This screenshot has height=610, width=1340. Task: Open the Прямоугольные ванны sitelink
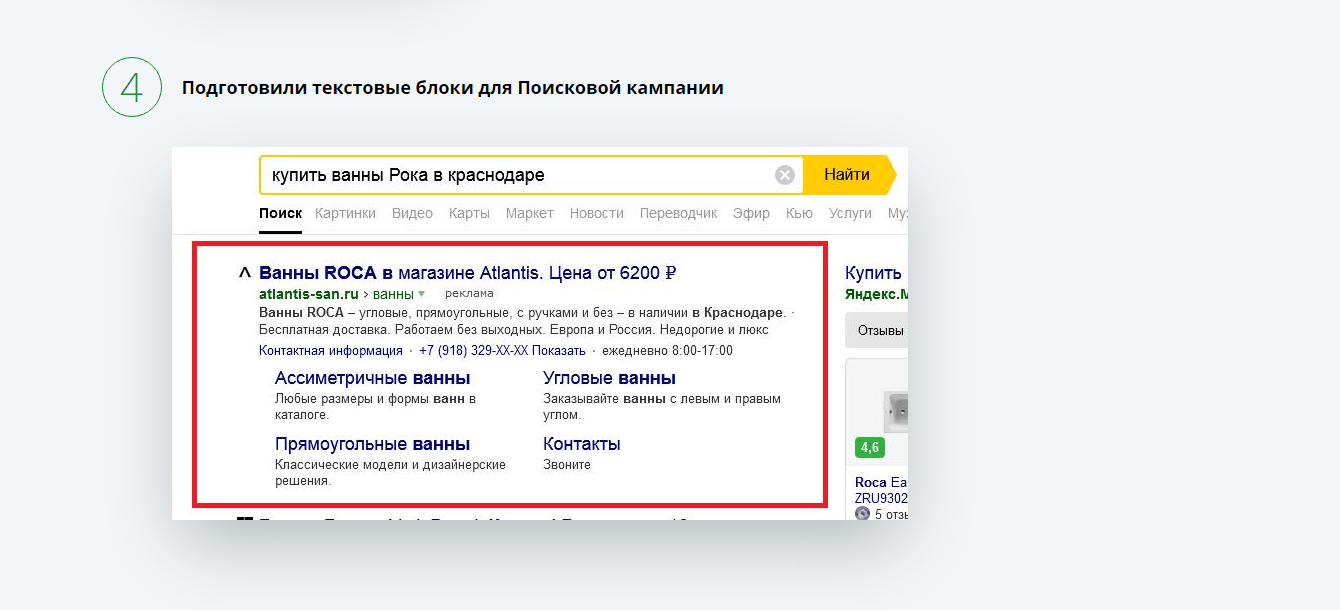[x=372, y=444]
